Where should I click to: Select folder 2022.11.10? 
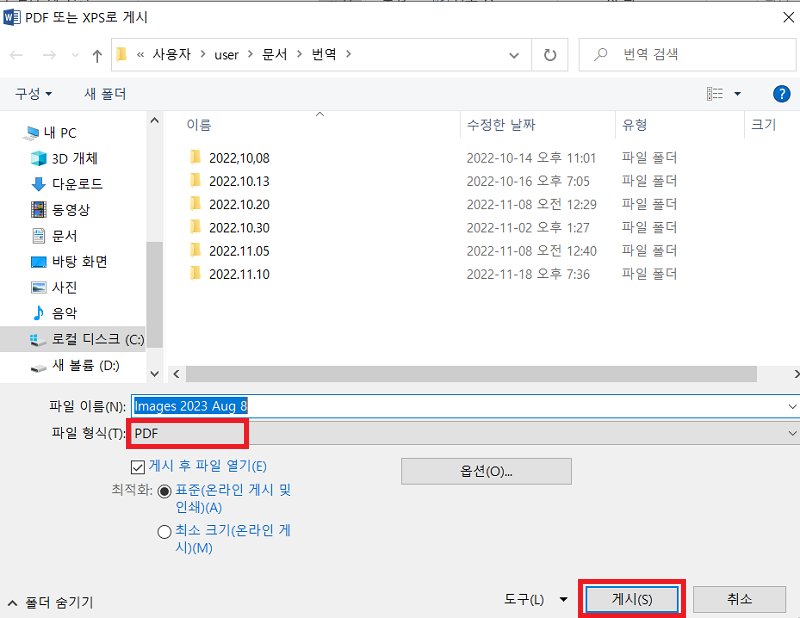[239, 275]
